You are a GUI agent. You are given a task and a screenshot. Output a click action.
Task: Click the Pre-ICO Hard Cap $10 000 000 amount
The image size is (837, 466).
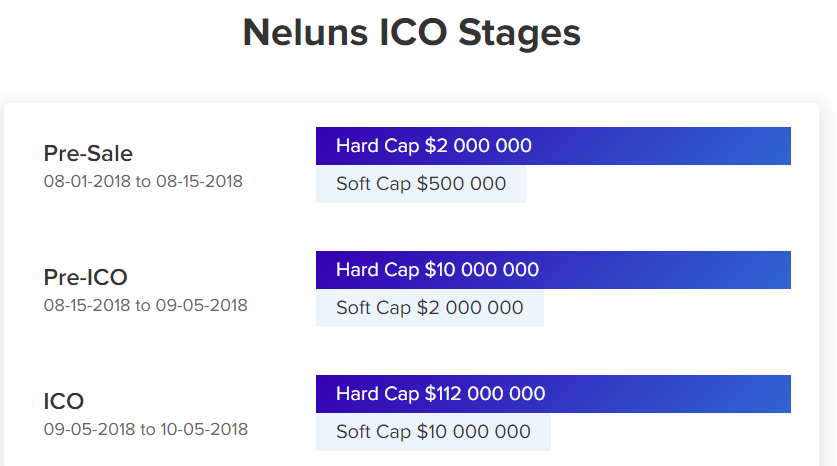(482, 270)
